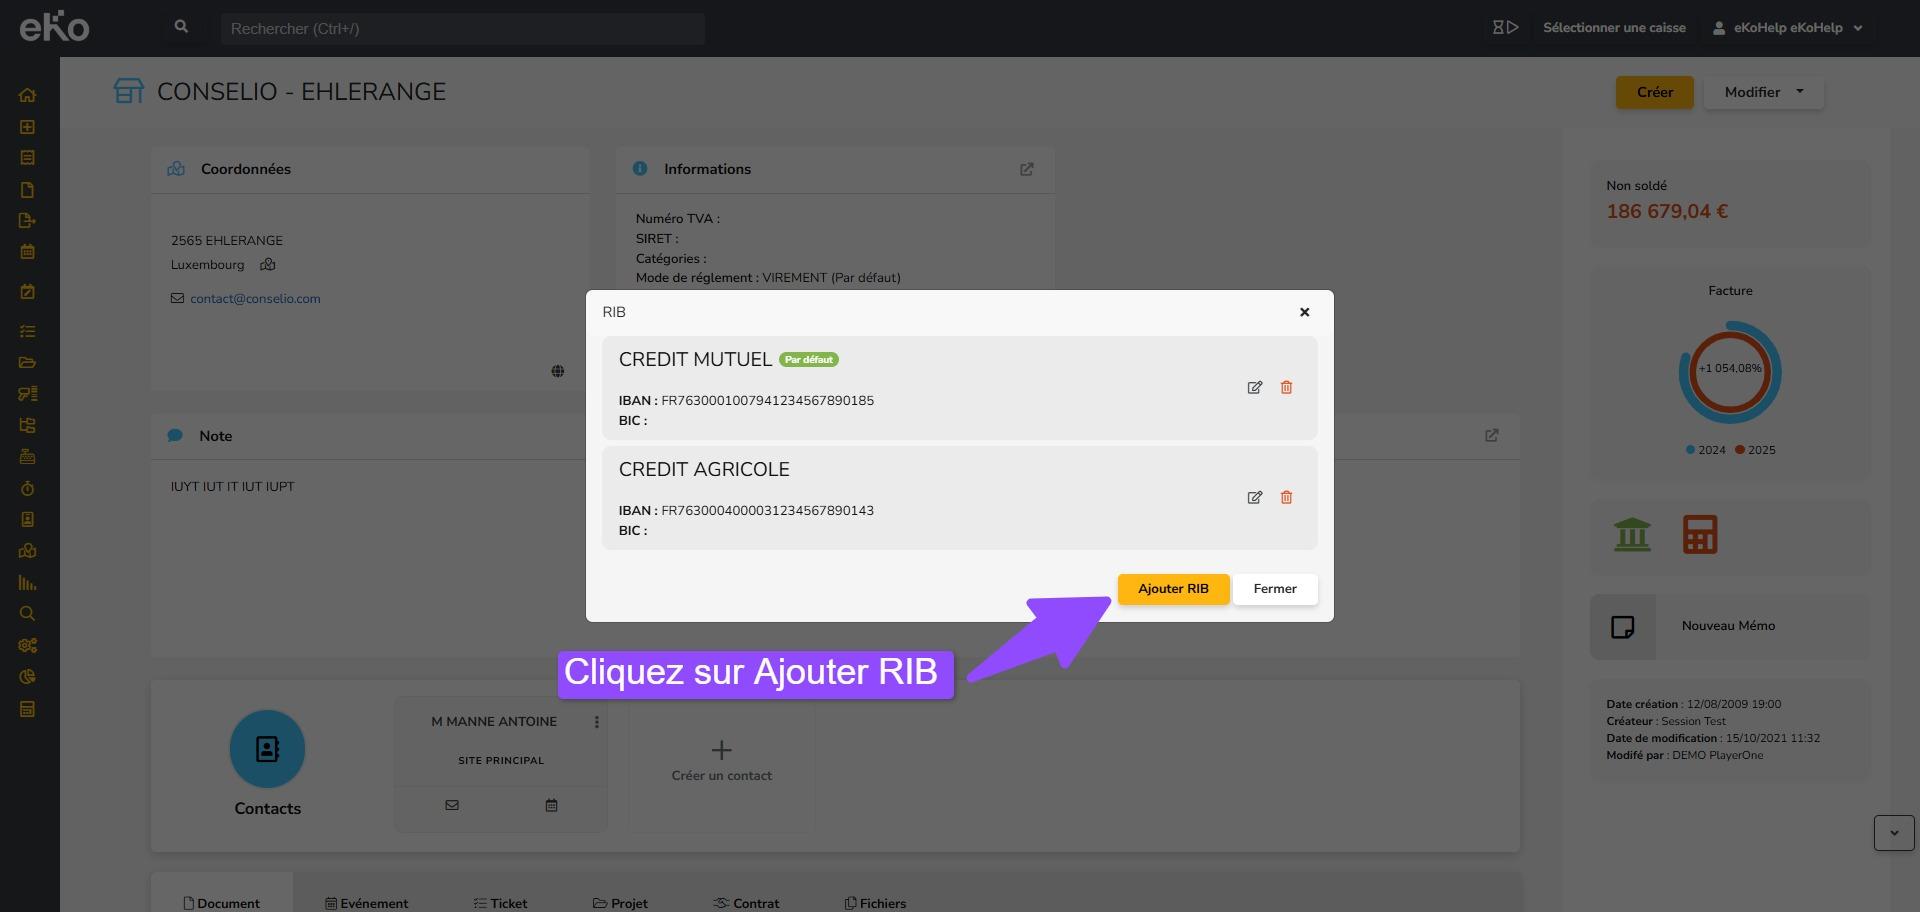Open the eKoHelp user account menu

(x=1787, y=28)
